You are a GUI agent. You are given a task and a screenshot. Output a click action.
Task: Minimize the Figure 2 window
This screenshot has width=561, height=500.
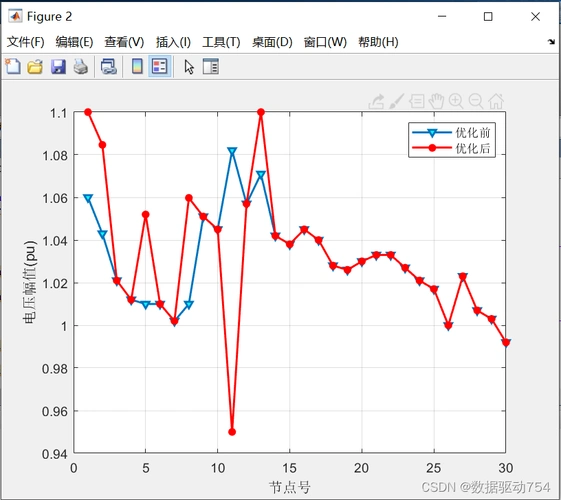tap(442, 16)
